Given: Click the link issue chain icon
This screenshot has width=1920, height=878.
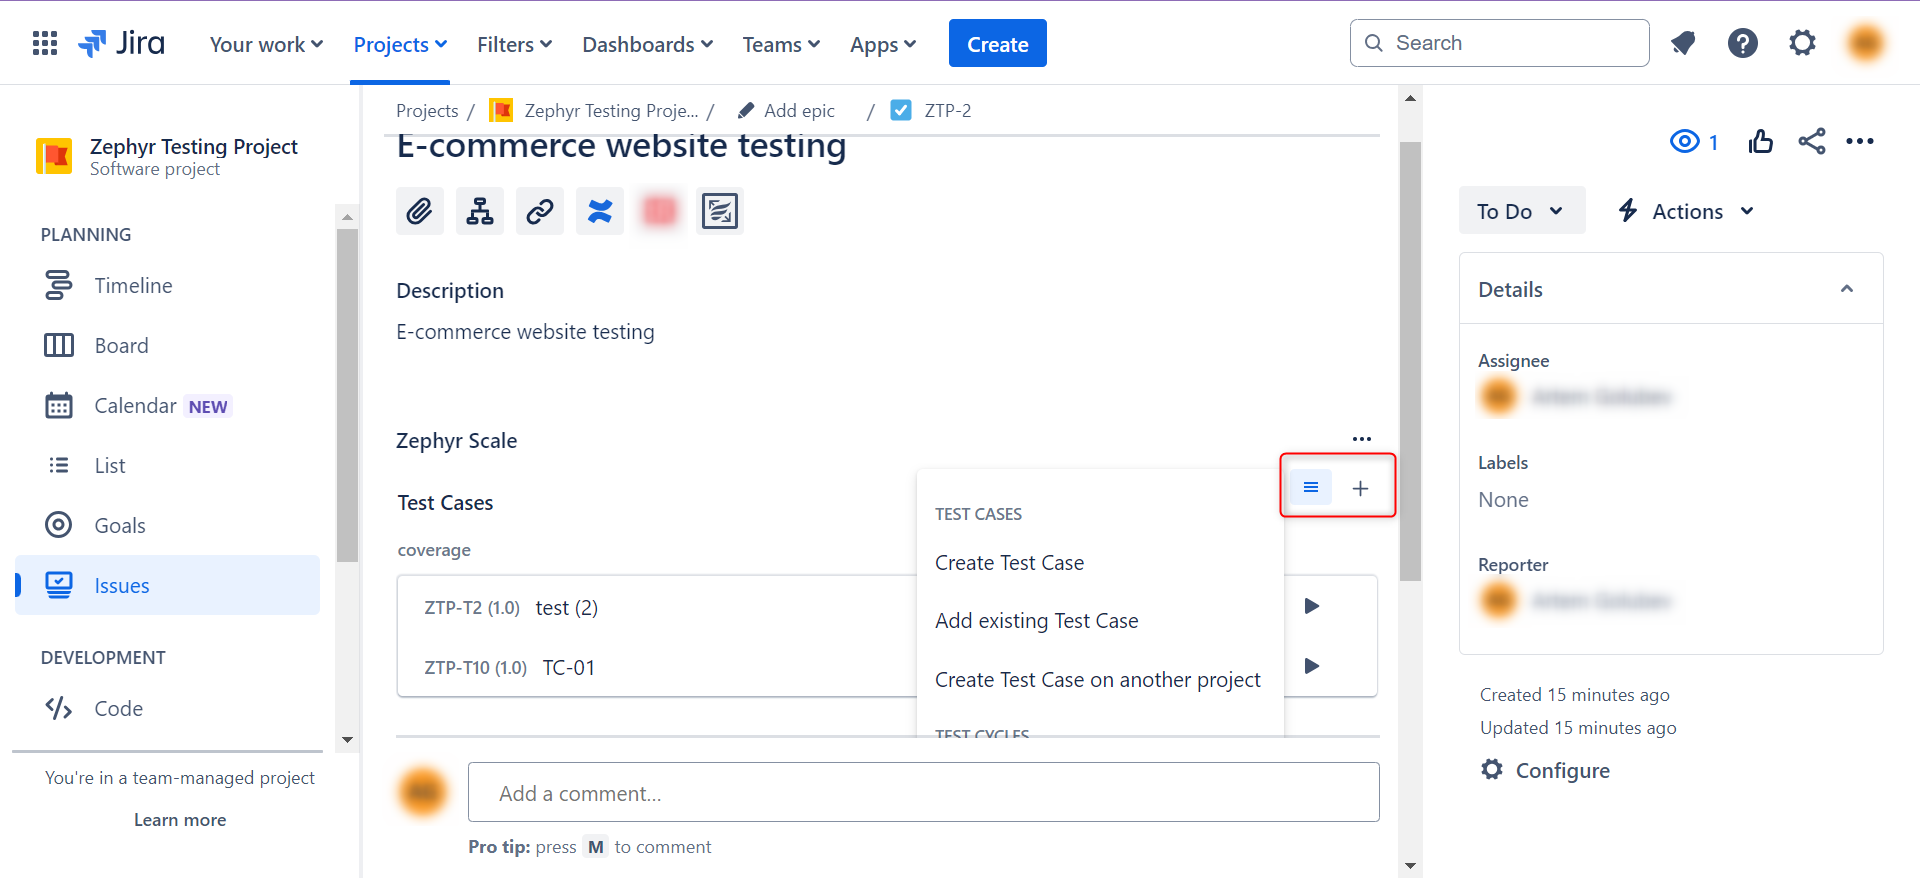Looking at the screenshot, I should tap(539, 211).
